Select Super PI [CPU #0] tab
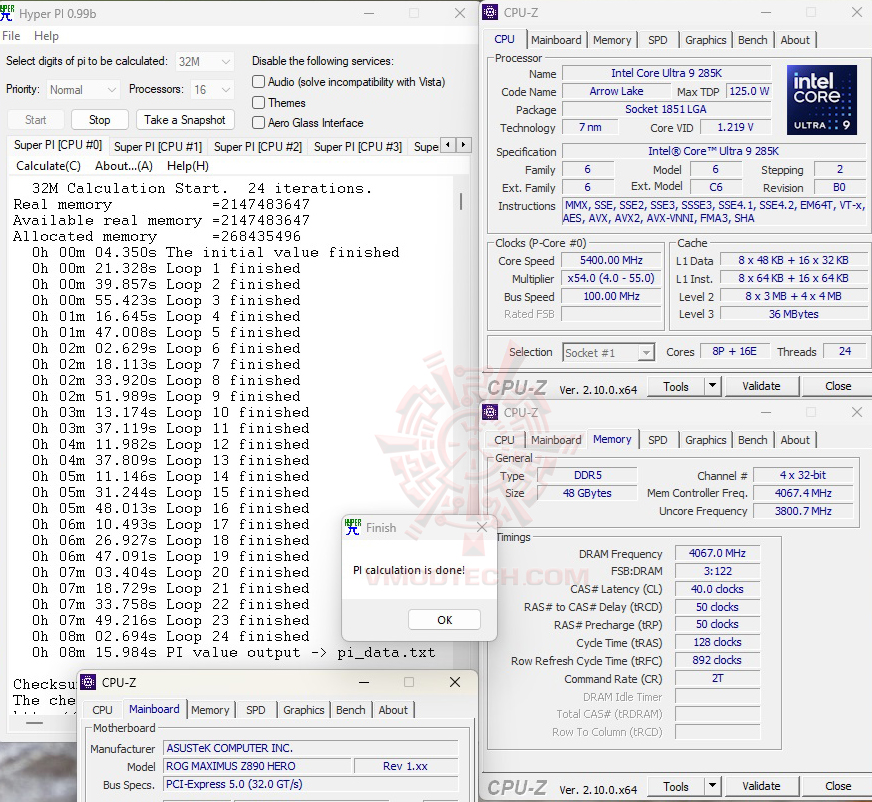This screenshot has width=872, height=802. 58,145
